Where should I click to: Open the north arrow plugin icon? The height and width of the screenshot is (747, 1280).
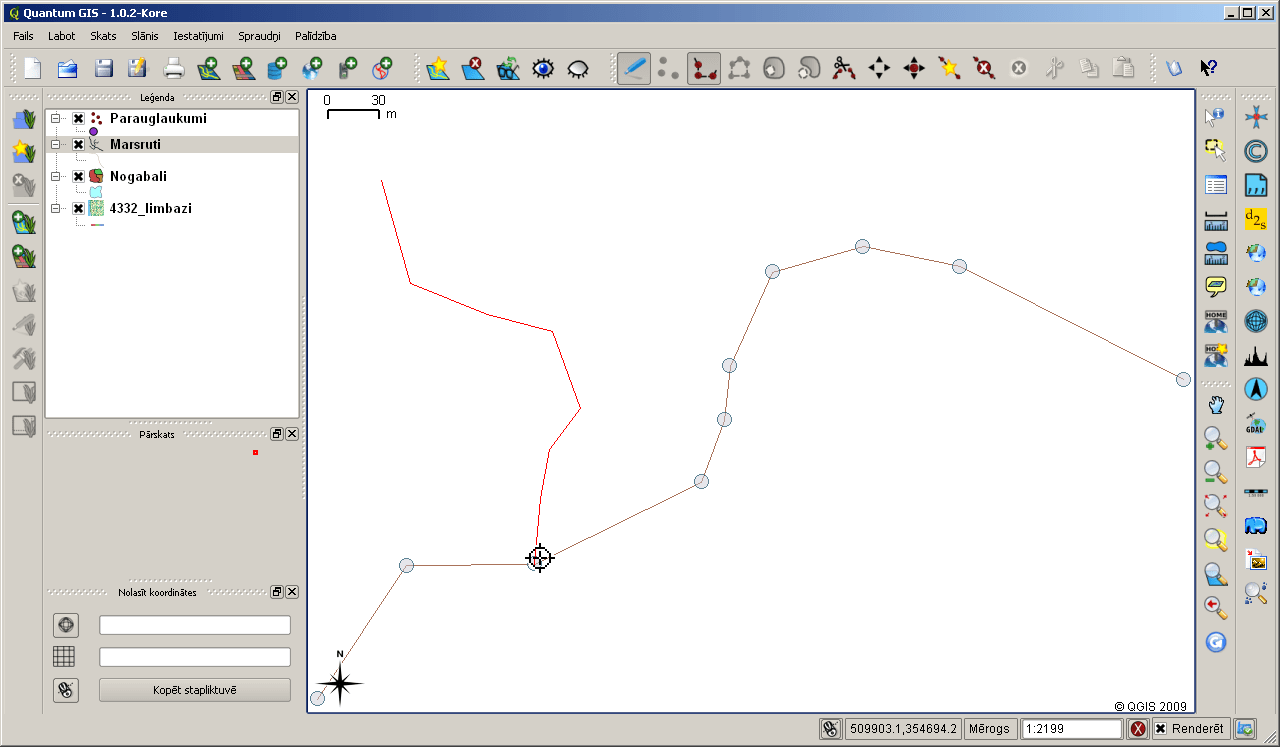(1256, 389)
